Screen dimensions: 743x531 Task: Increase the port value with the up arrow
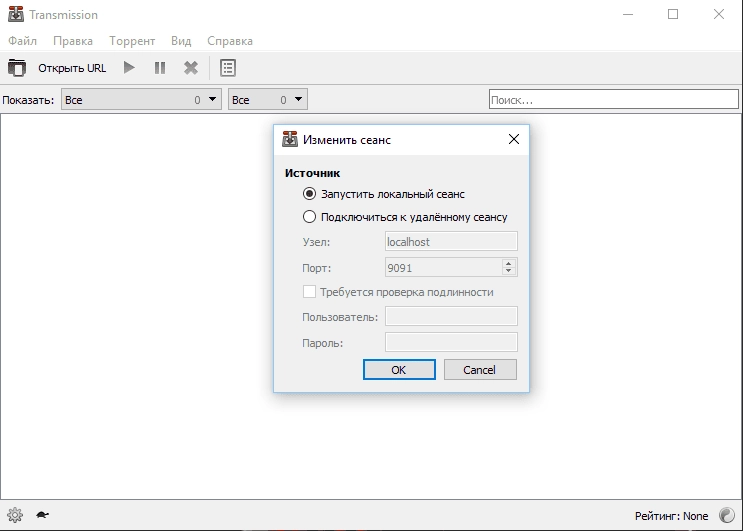pyautogui.click(x=508, y=263)
